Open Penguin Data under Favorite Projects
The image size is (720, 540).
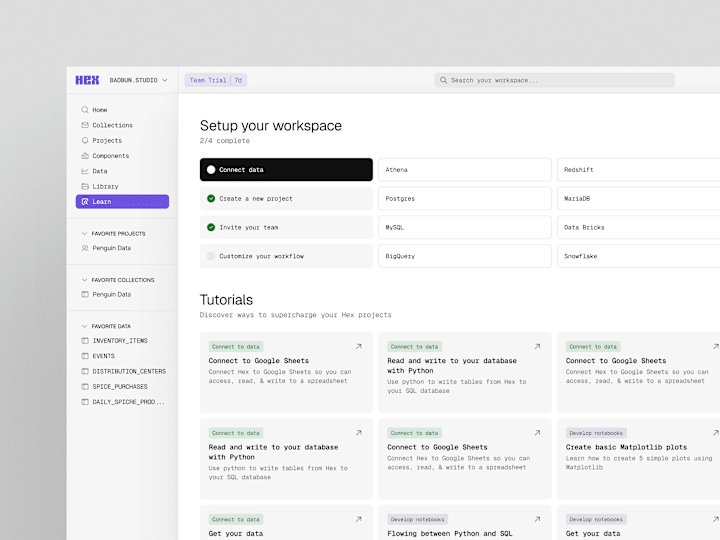(x=112, y=248)
